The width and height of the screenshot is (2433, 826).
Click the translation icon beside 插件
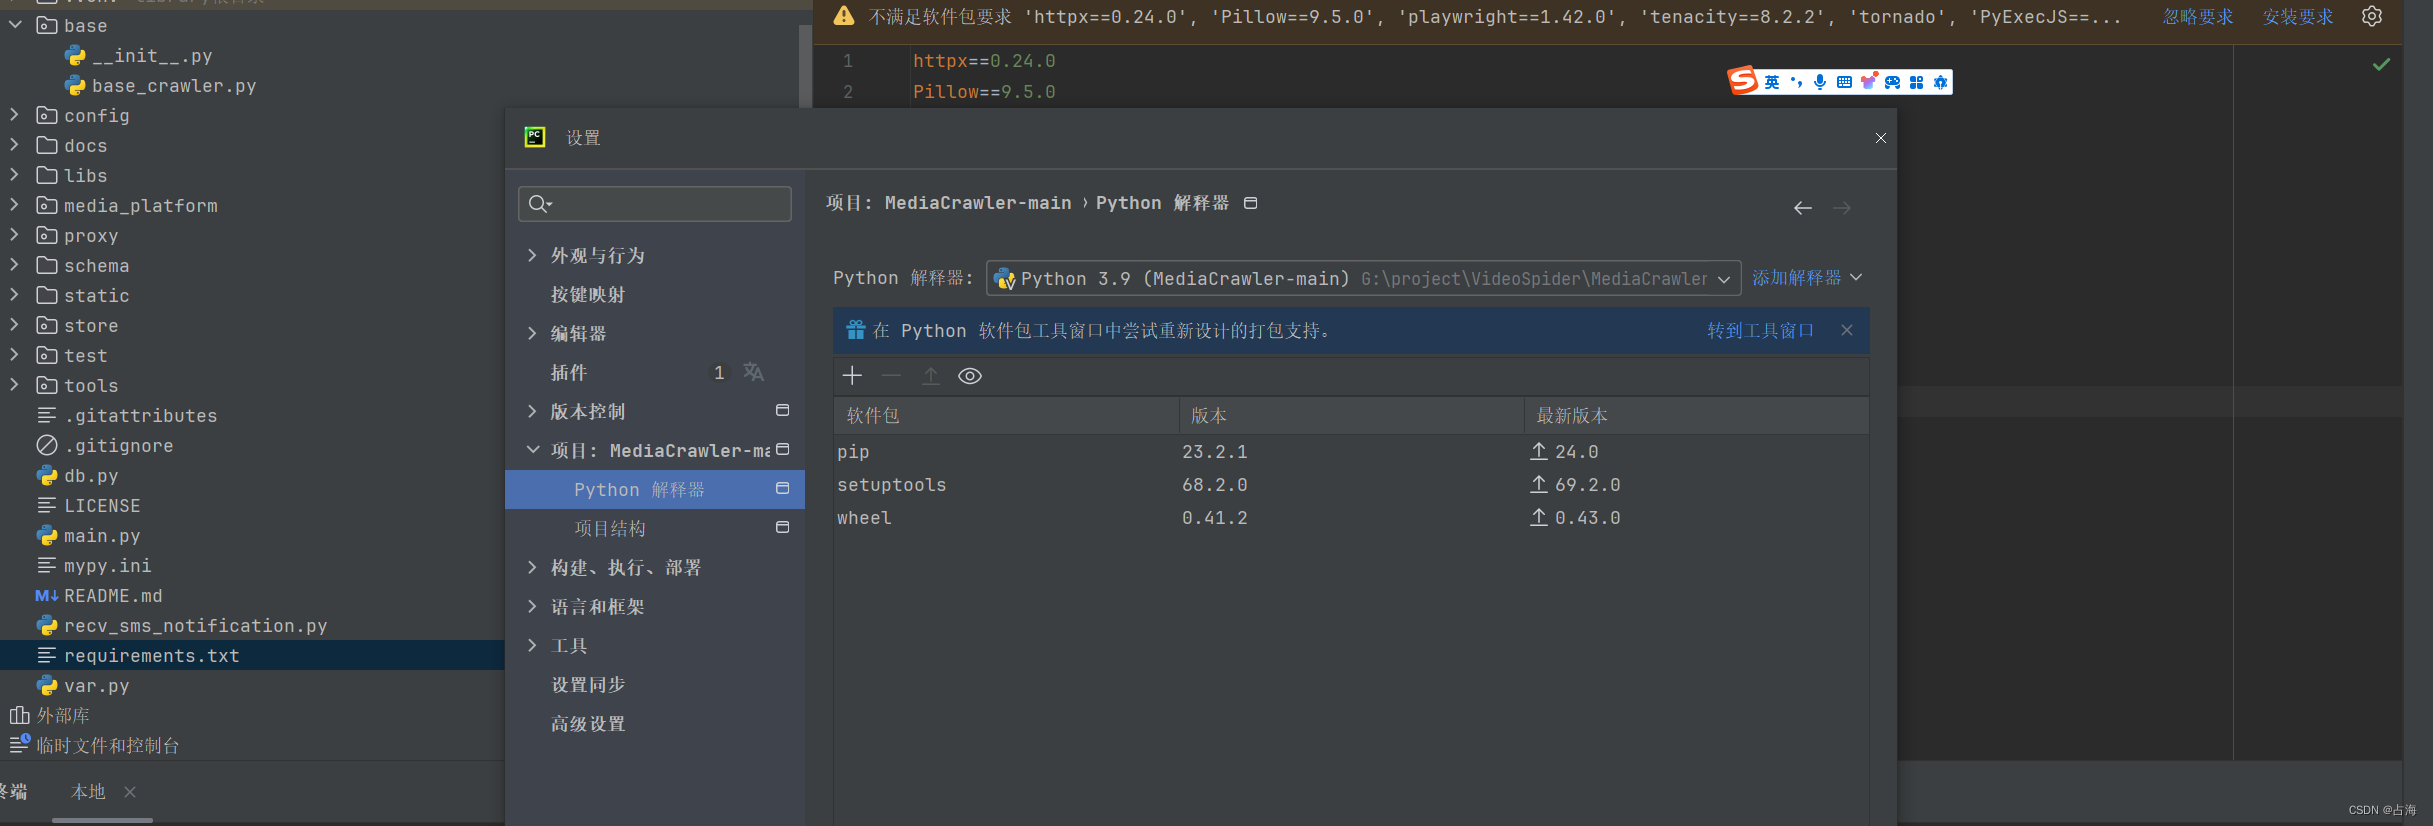[753, 373]
